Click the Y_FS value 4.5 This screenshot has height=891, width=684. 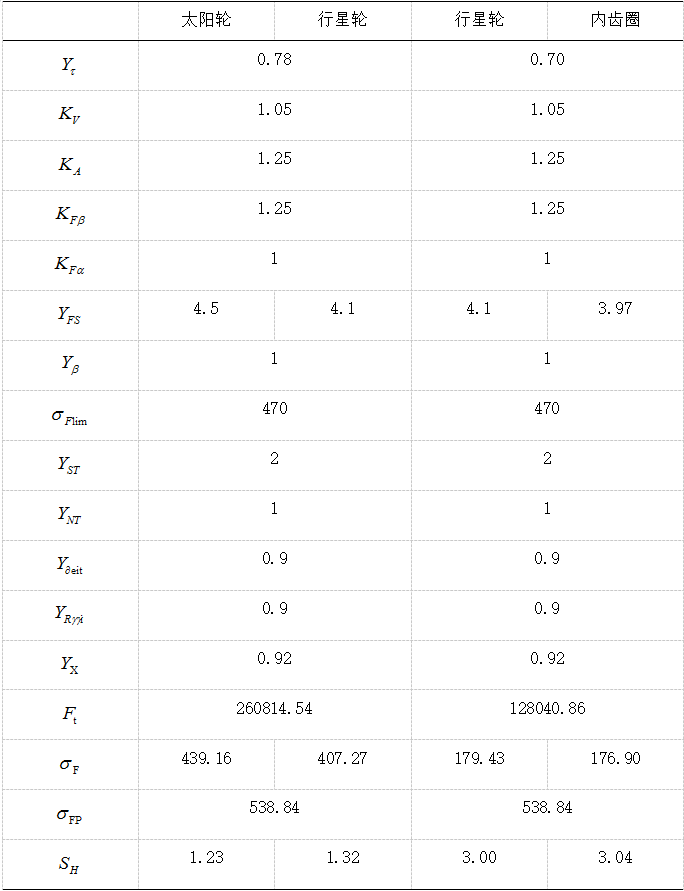pos(206,309)
